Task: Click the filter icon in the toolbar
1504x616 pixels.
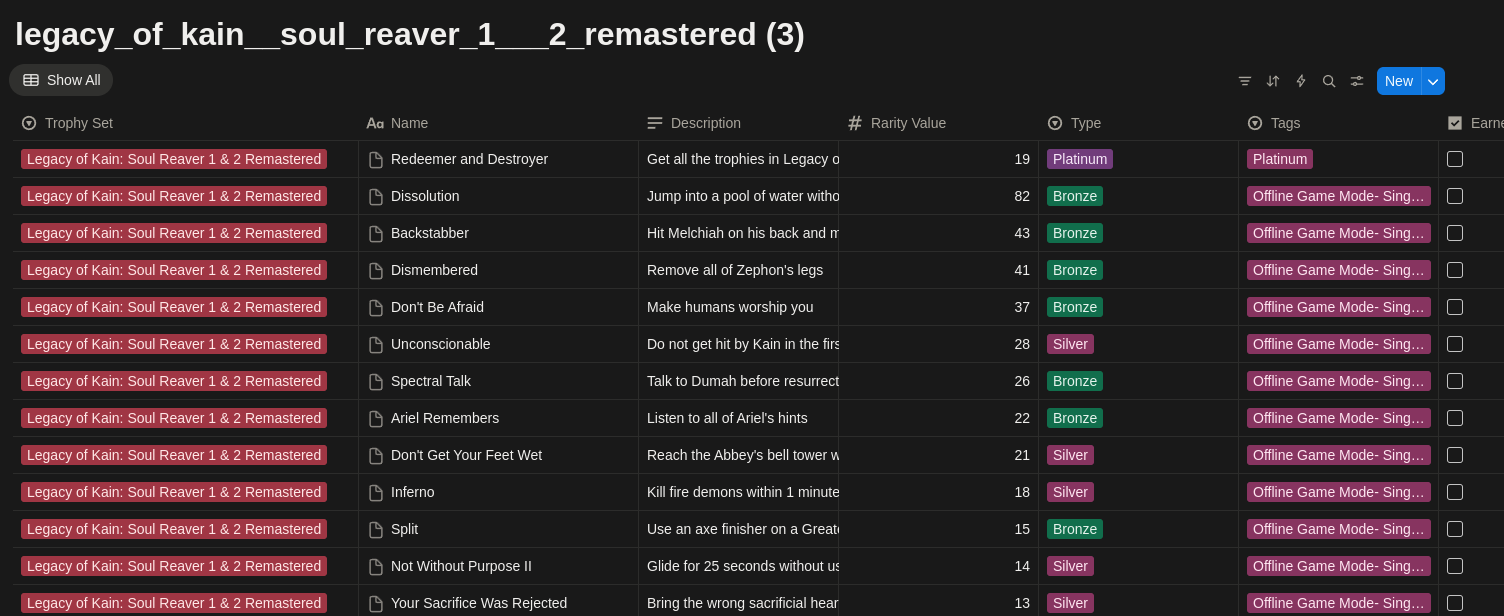Action: tap(1245, 81)
